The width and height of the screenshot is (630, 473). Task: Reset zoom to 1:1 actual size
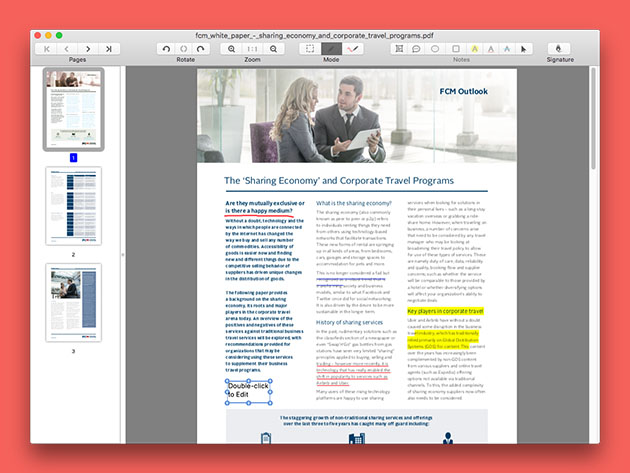pyautogui.click(x=252, y=48)
